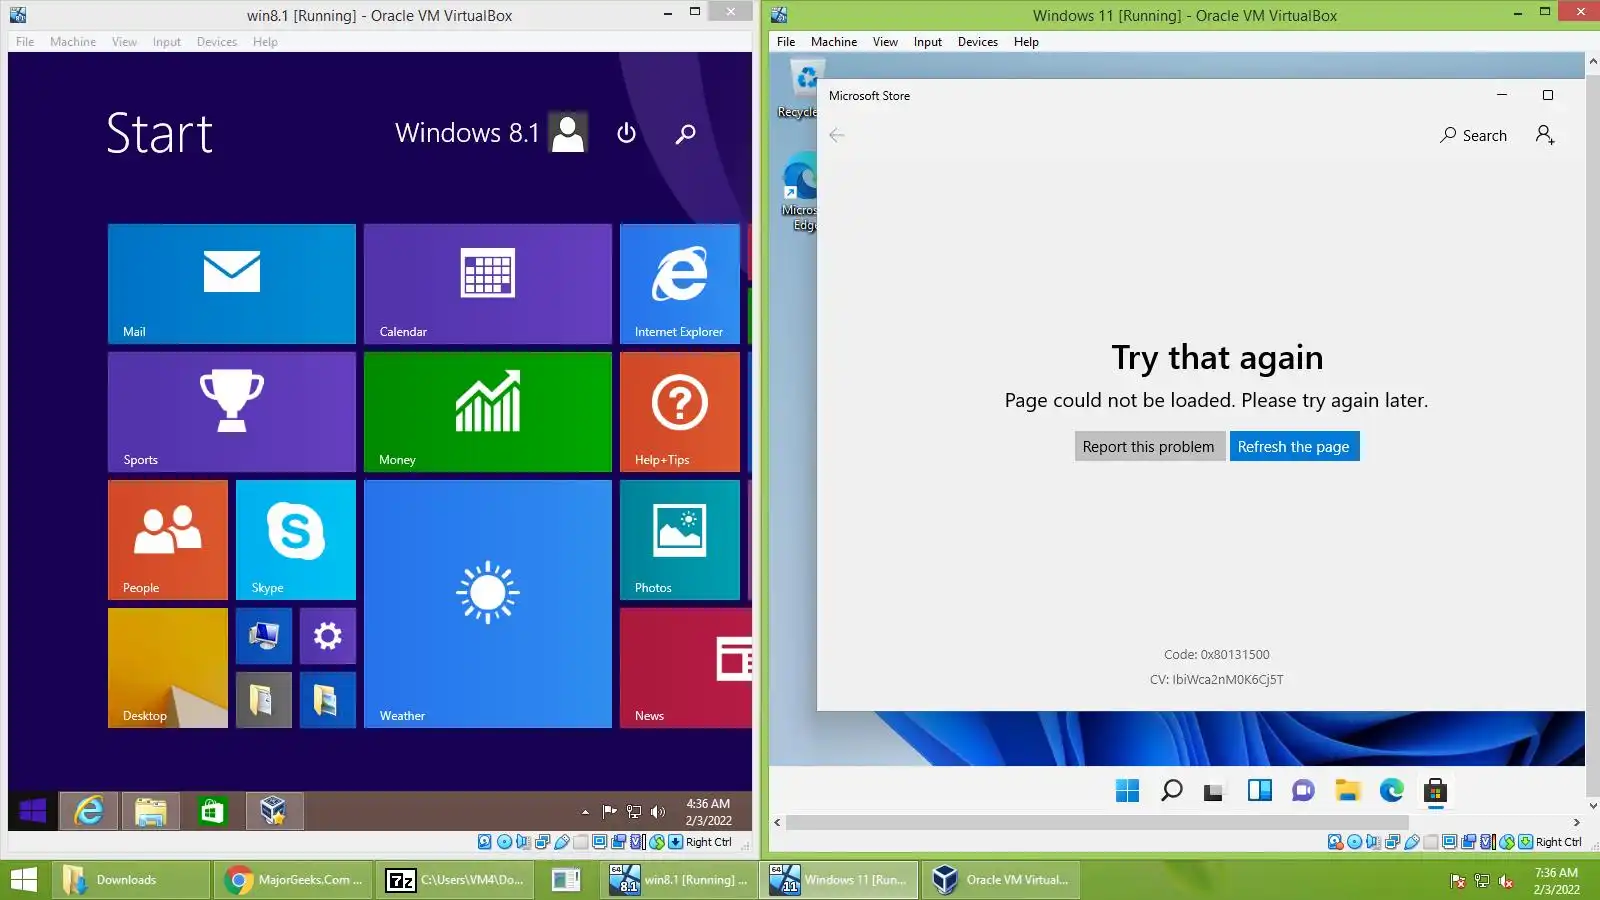Screen dimensions: 1600x900
Task: Open the Mail tile in Windows 8.1
Action: click(232, 284)
